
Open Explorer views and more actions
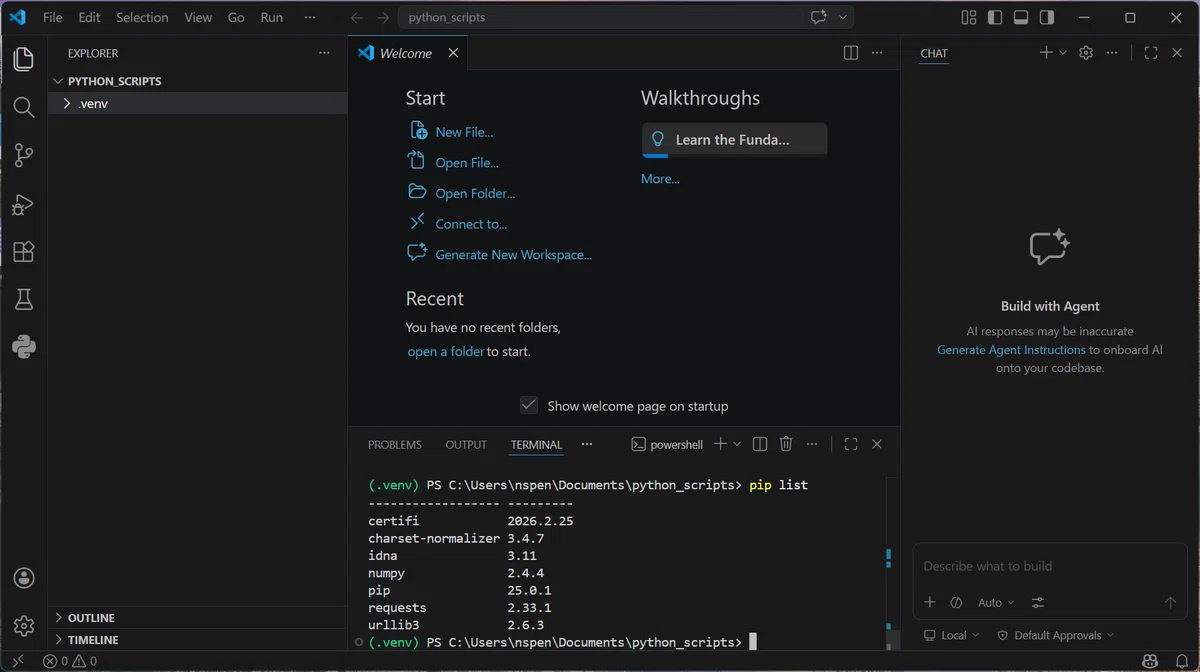(324, 53)
